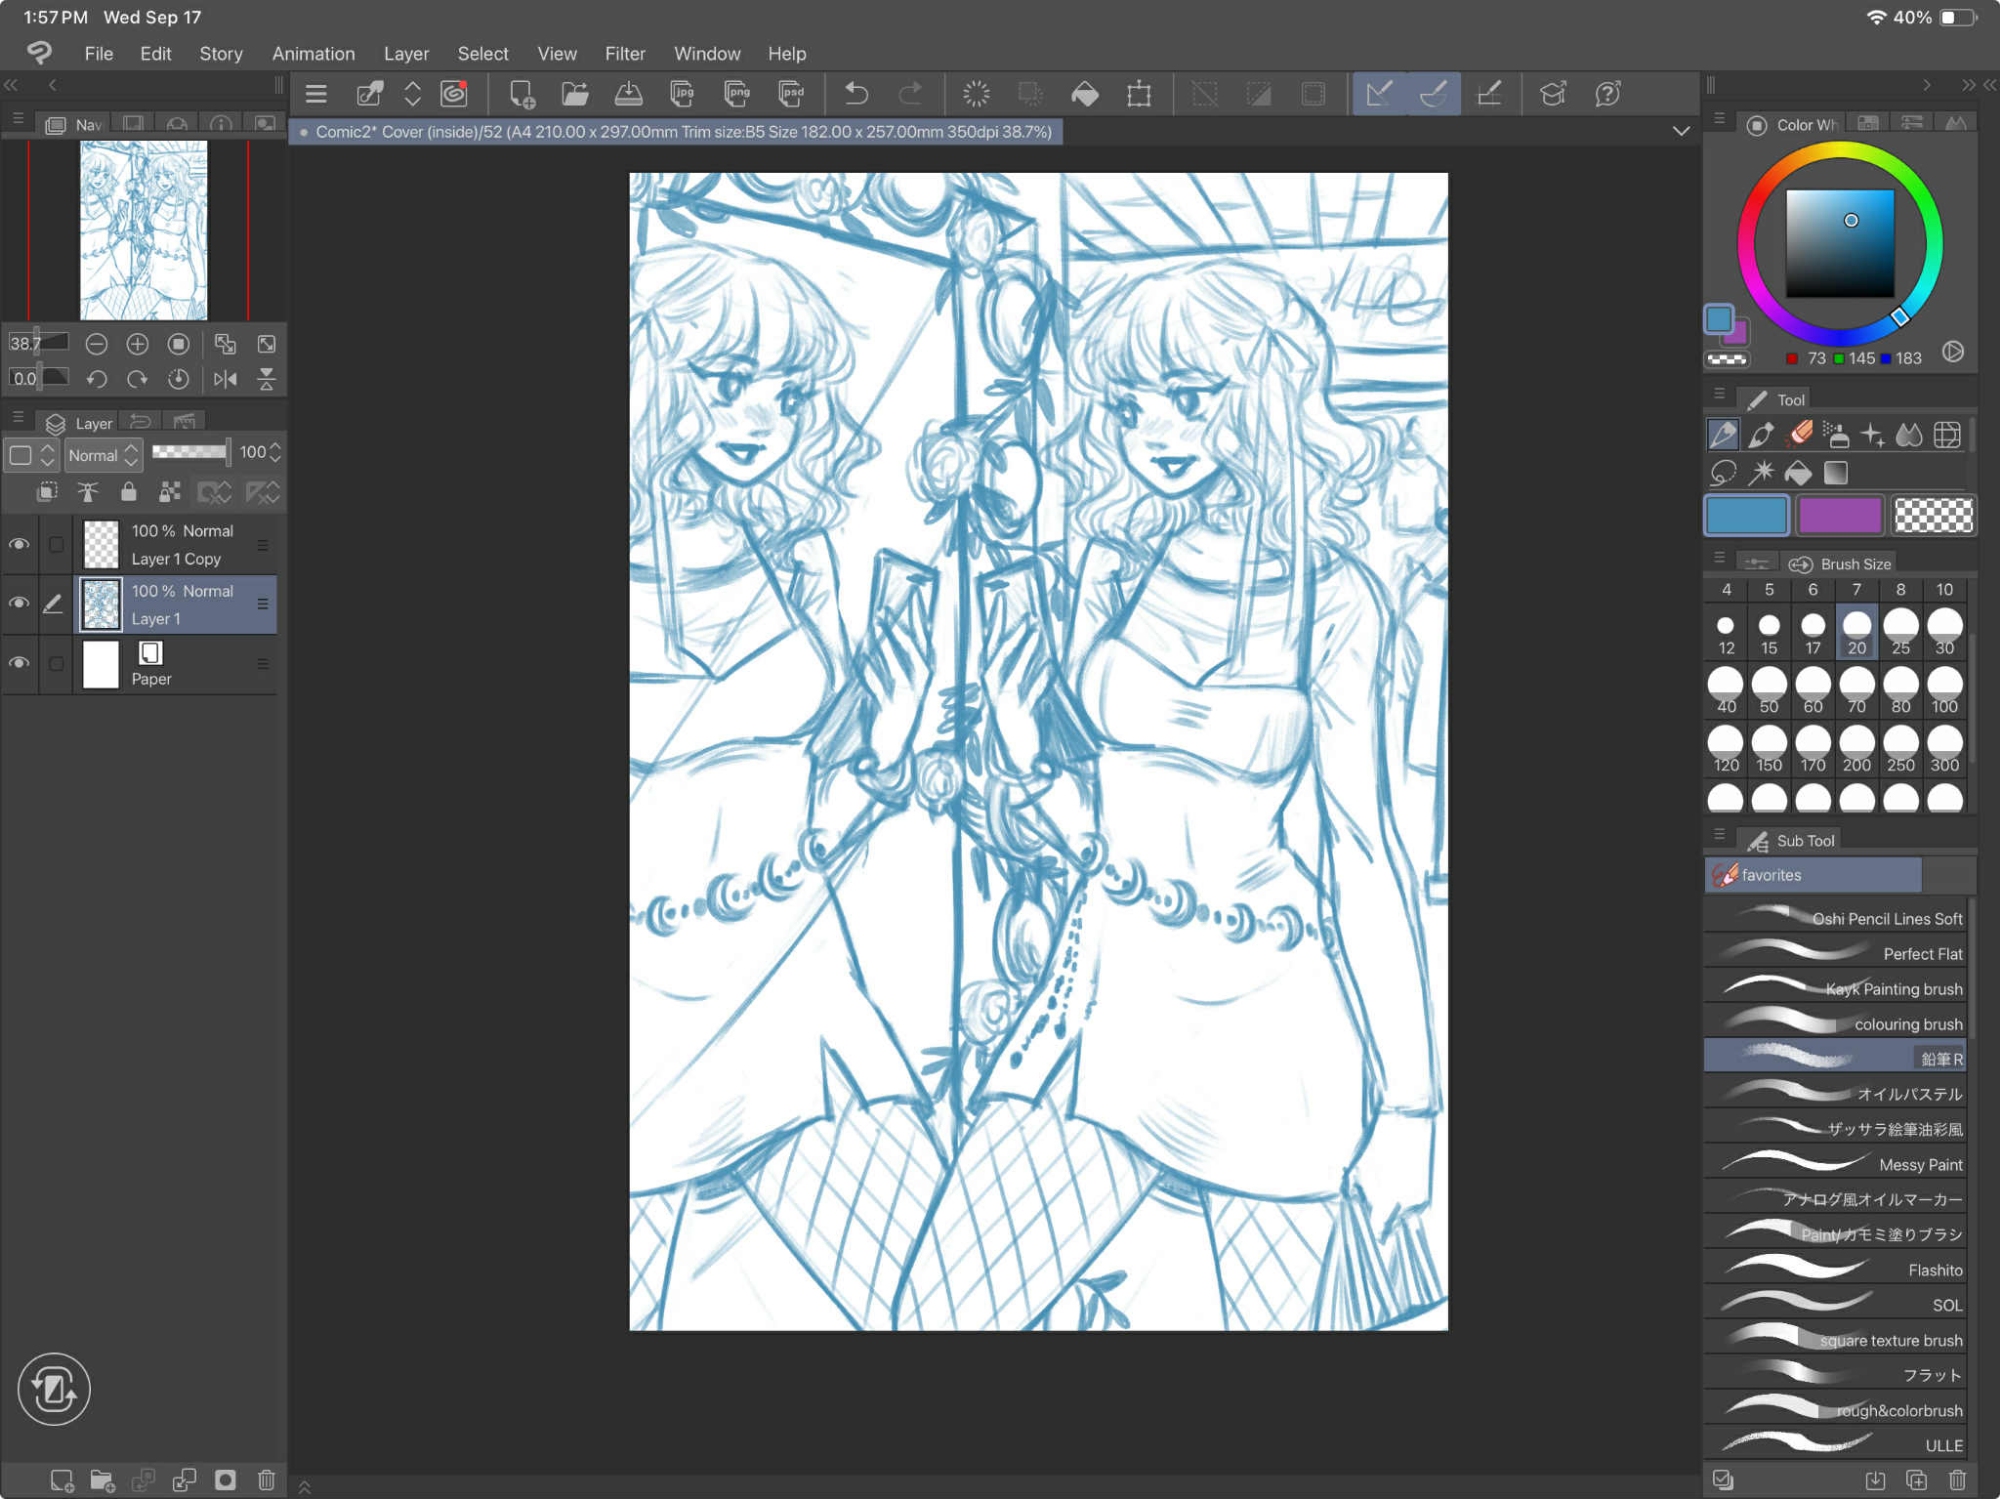2000x1499 pixels.
Task: Select the Fill bucket tool
Action: pos(1797,472)
